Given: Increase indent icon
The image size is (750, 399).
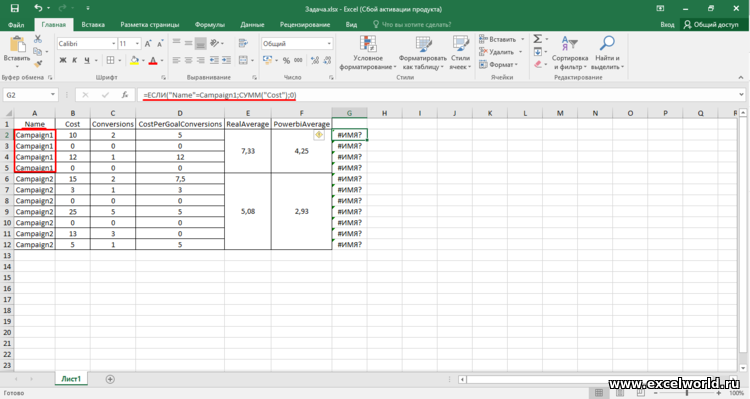Looking at the screenshot, I should pyautogui.click(x=226, y=60).
